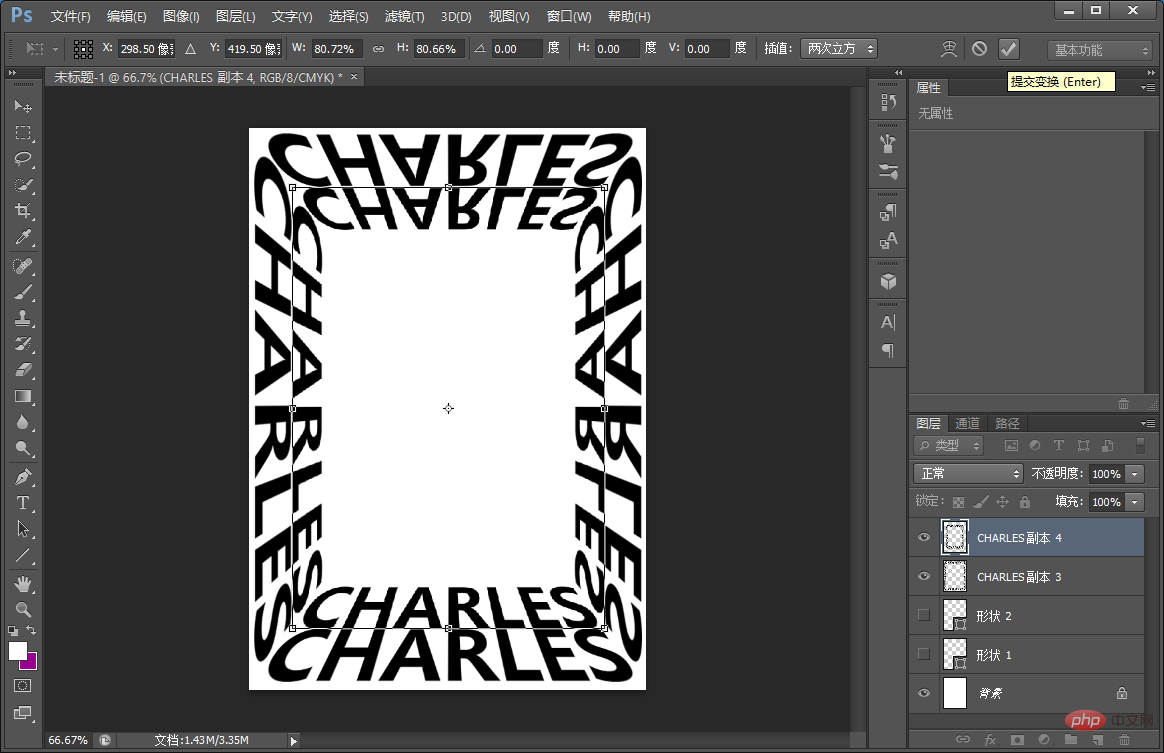The width and height of the screenshot is (1164, 753).
Task: Open the 视图(V) menu
Action: click(x=509, y=16)
